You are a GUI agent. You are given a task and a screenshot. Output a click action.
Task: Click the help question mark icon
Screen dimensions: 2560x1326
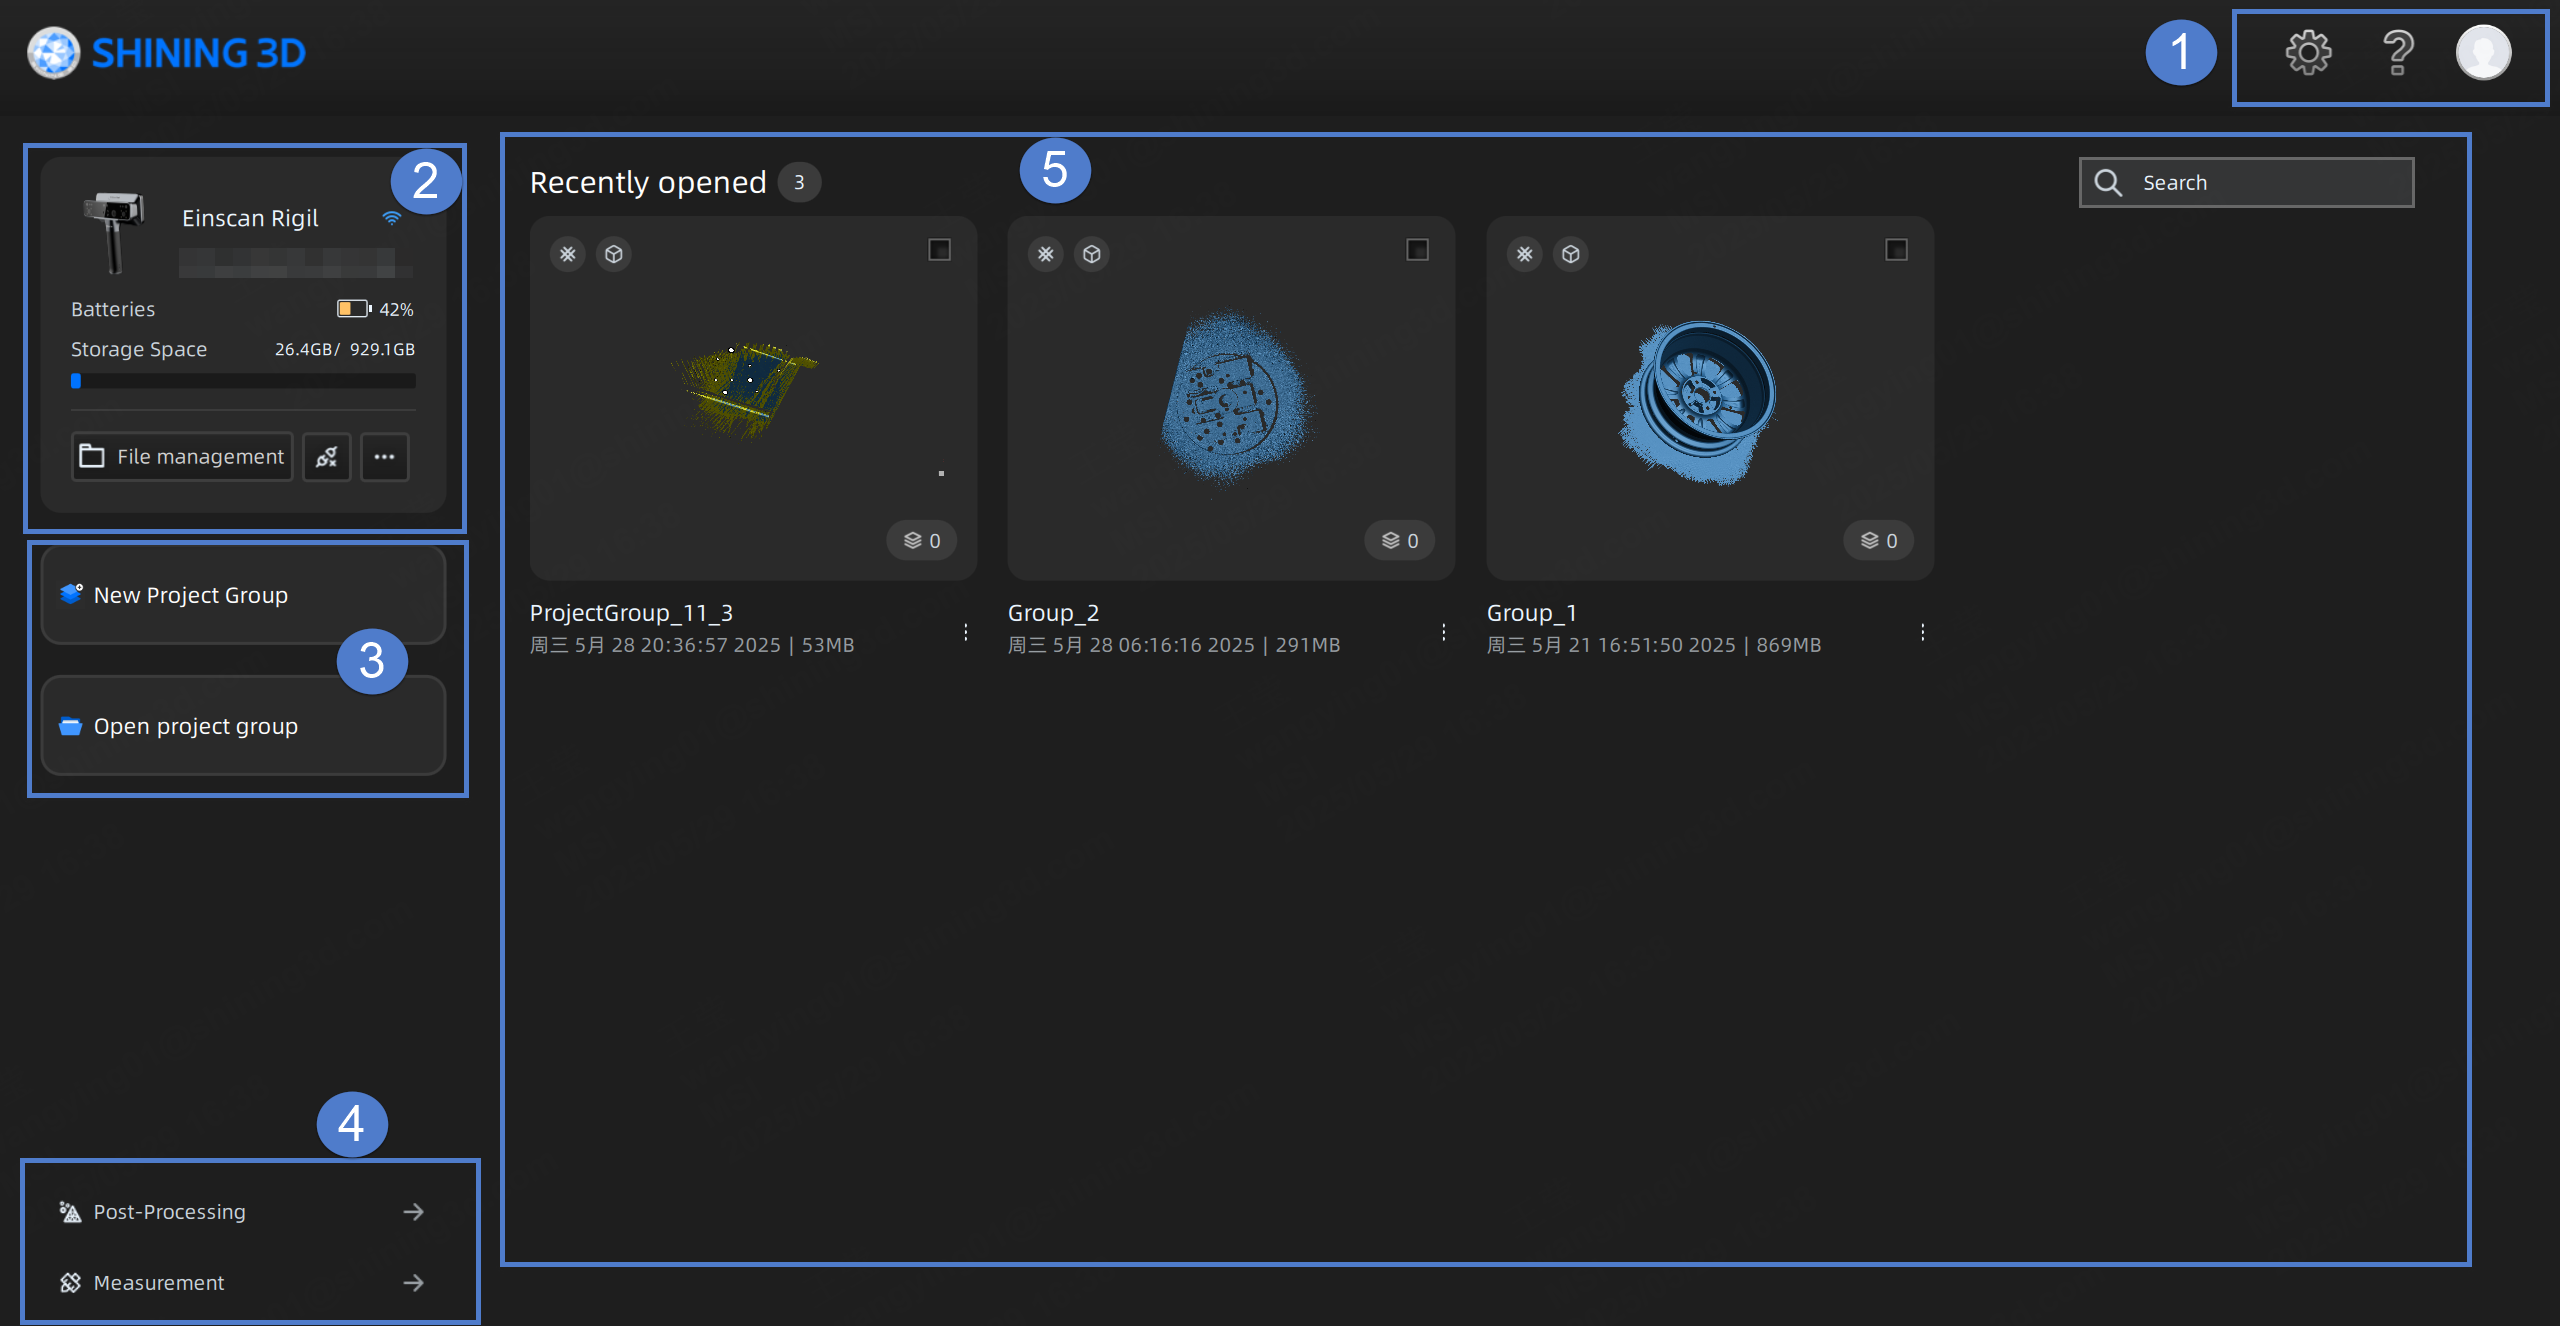[2397, 52]
